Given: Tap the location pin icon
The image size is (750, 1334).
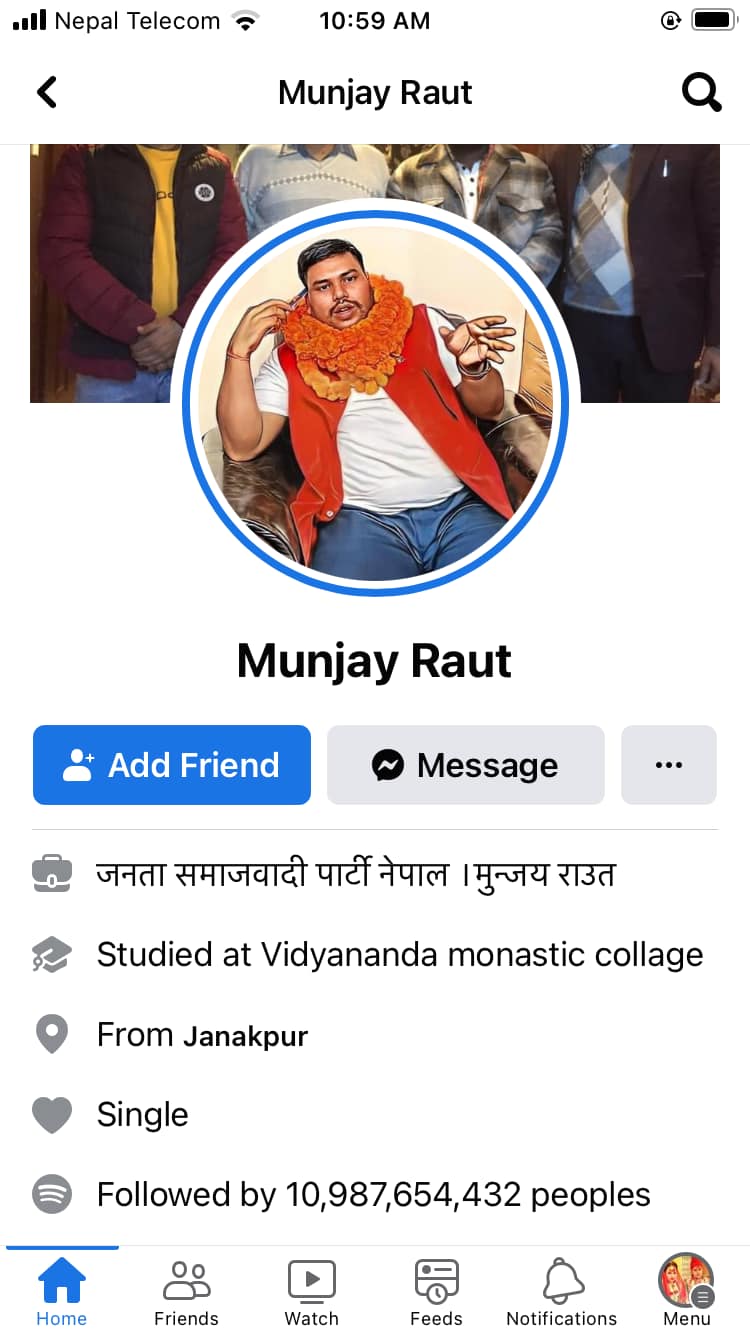Looking at the screenshot, I should coord(52,1034).
